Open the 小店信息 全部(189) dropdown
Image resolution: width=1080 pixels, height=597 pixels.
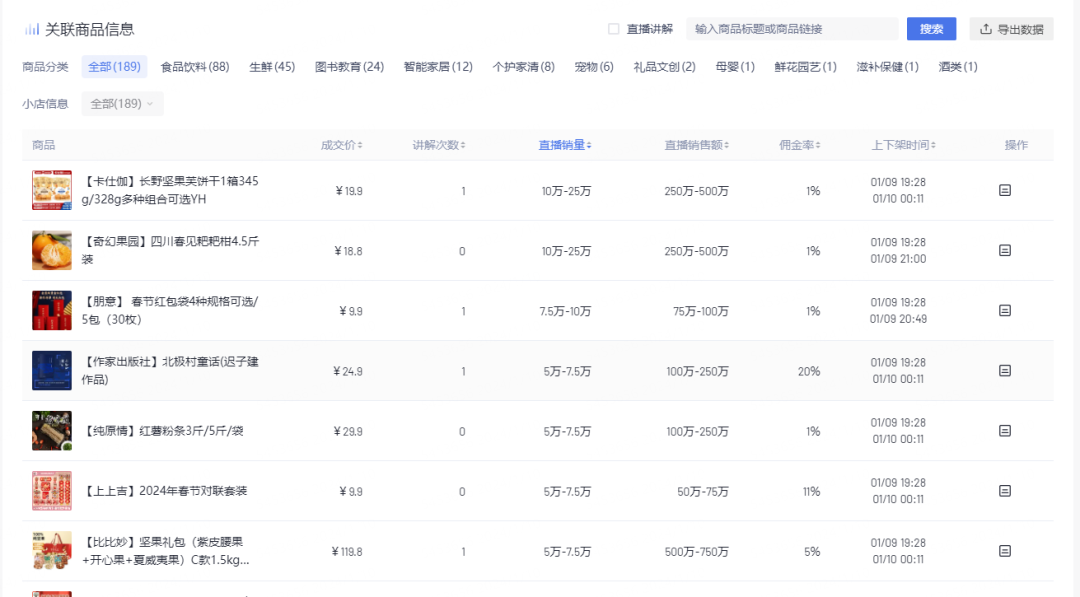click(x=122, y=104)
